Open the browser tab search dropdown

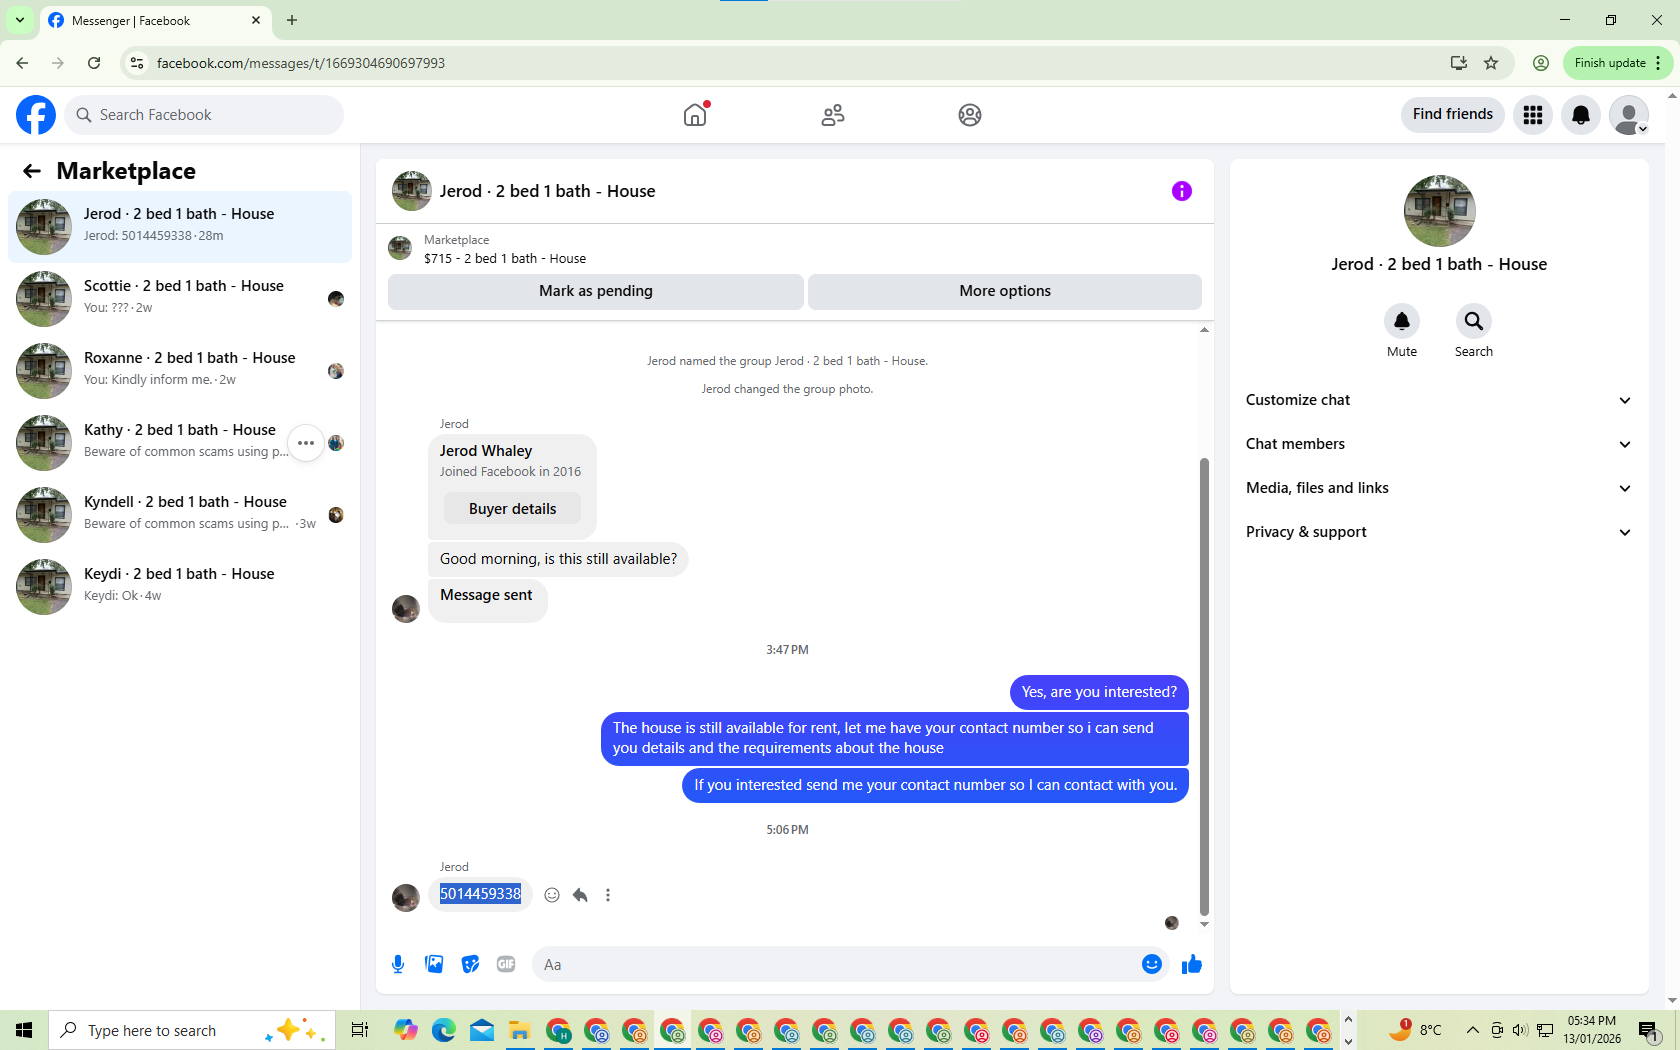coord(20,20)
